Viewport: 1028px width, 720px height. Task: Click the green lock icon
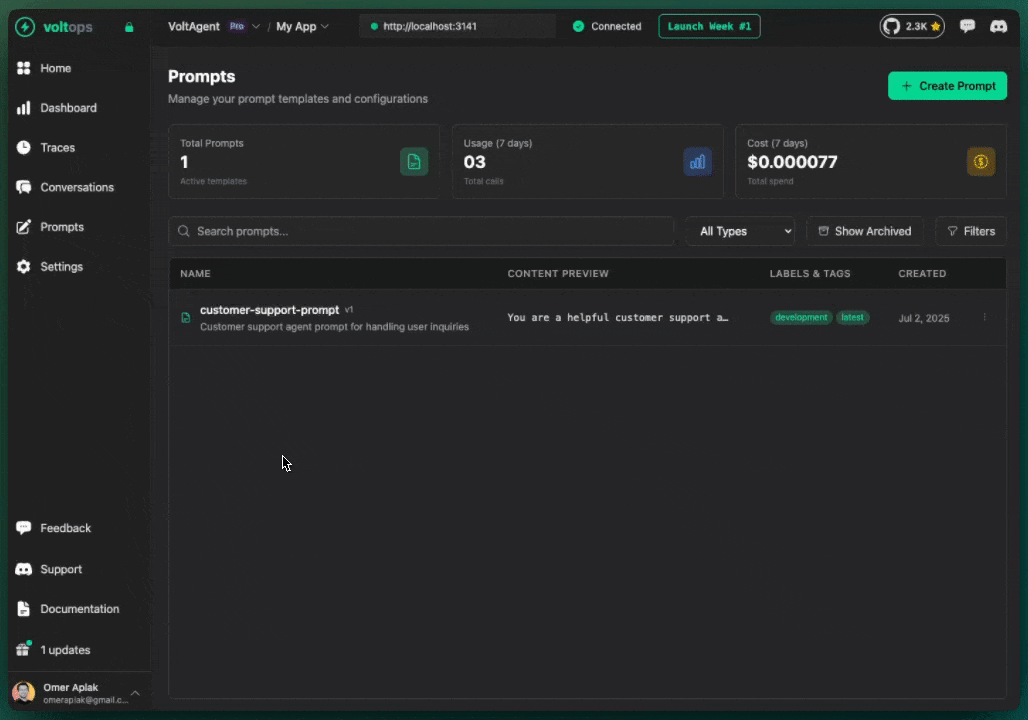point(129,27)
